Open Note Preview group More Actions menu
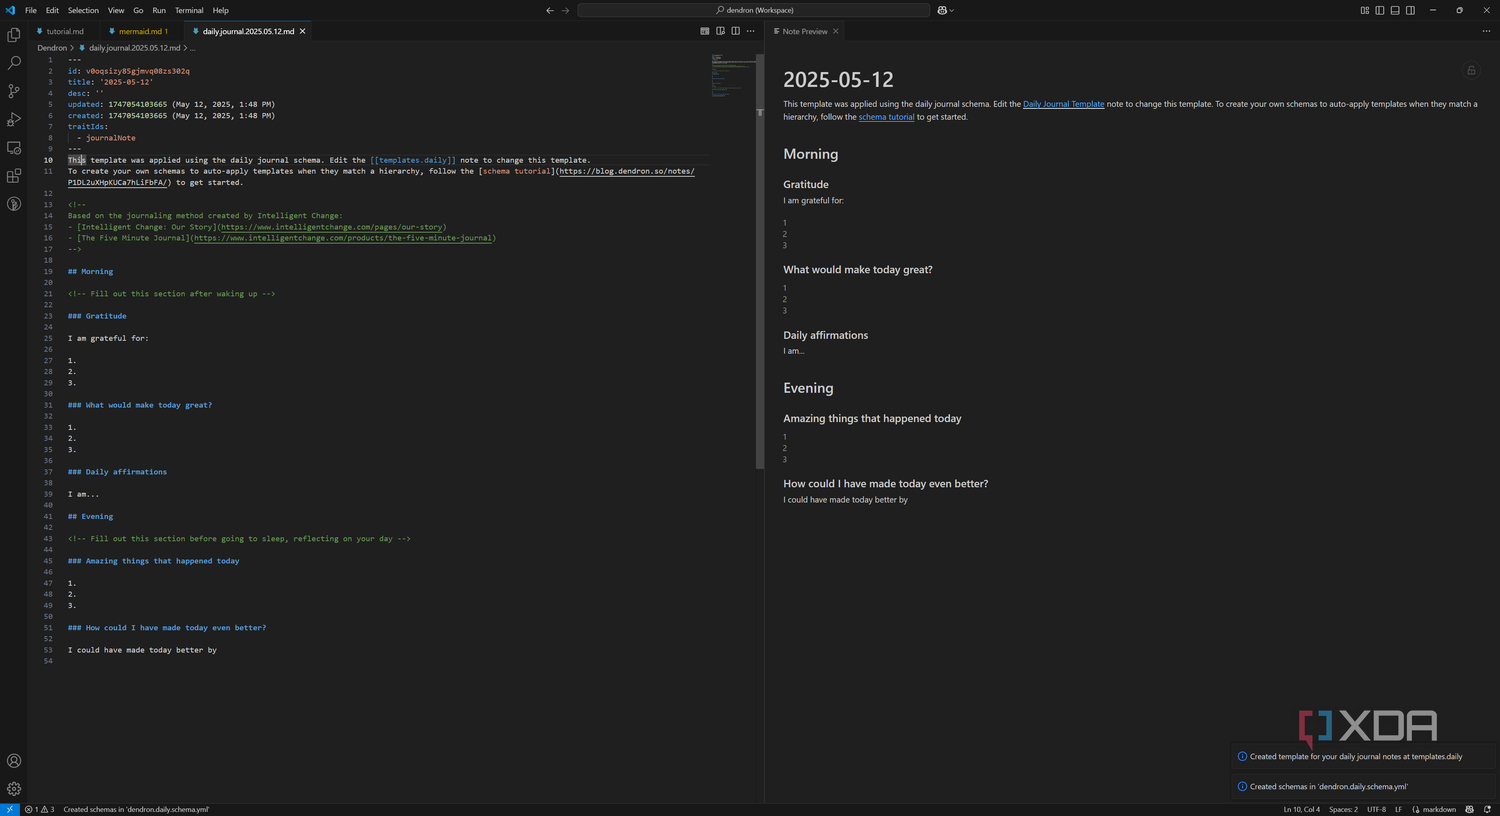The height and width of the screenshot is (816, 1500). coord(1486,31)
